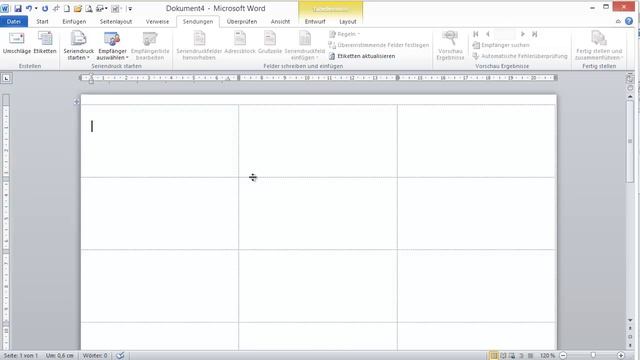The width and height of the screenshot is (640, 360).
Task: Switch to the Überprüfen tab
Action: tap(242, 22)
